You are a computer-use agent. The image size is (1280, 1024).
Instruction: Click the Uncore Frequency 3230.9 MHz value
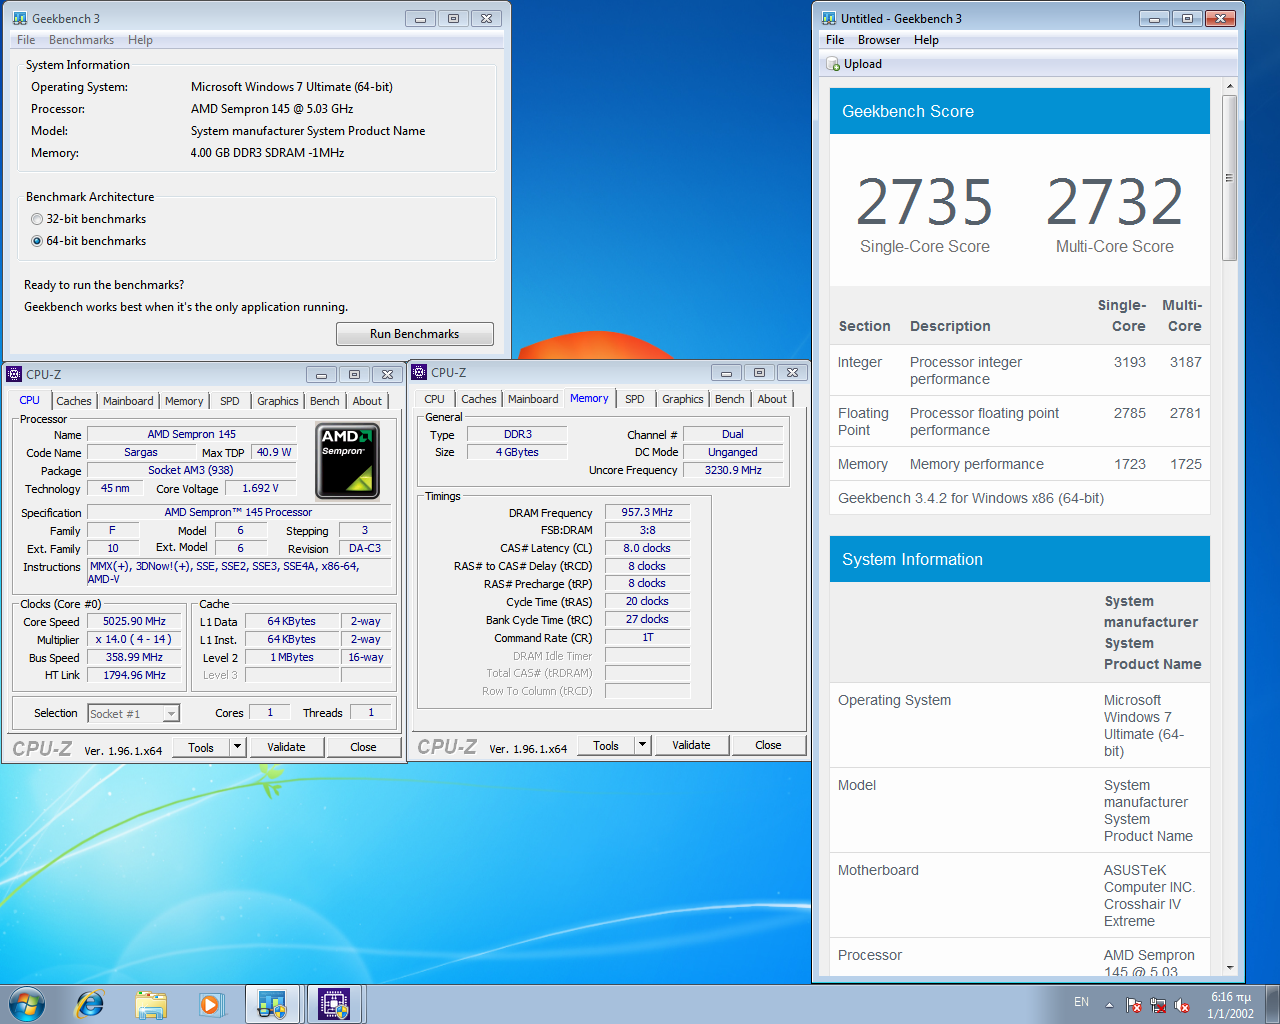tap(733, 470)
